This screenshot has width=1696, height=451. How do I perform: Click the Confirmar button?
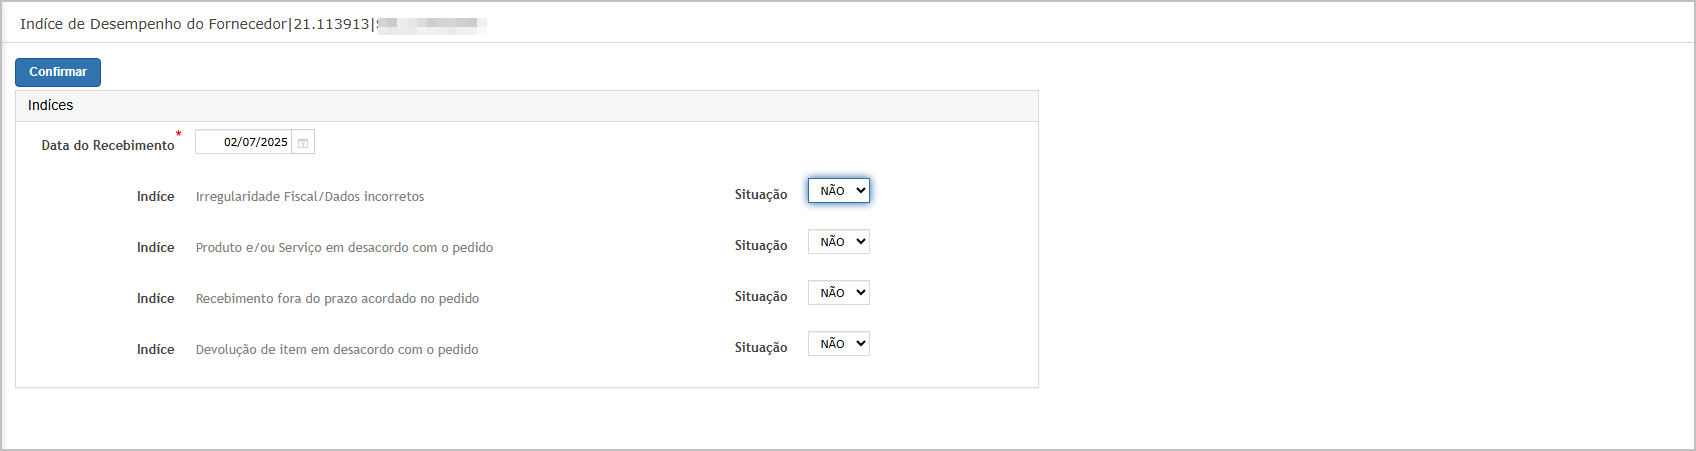58,72
